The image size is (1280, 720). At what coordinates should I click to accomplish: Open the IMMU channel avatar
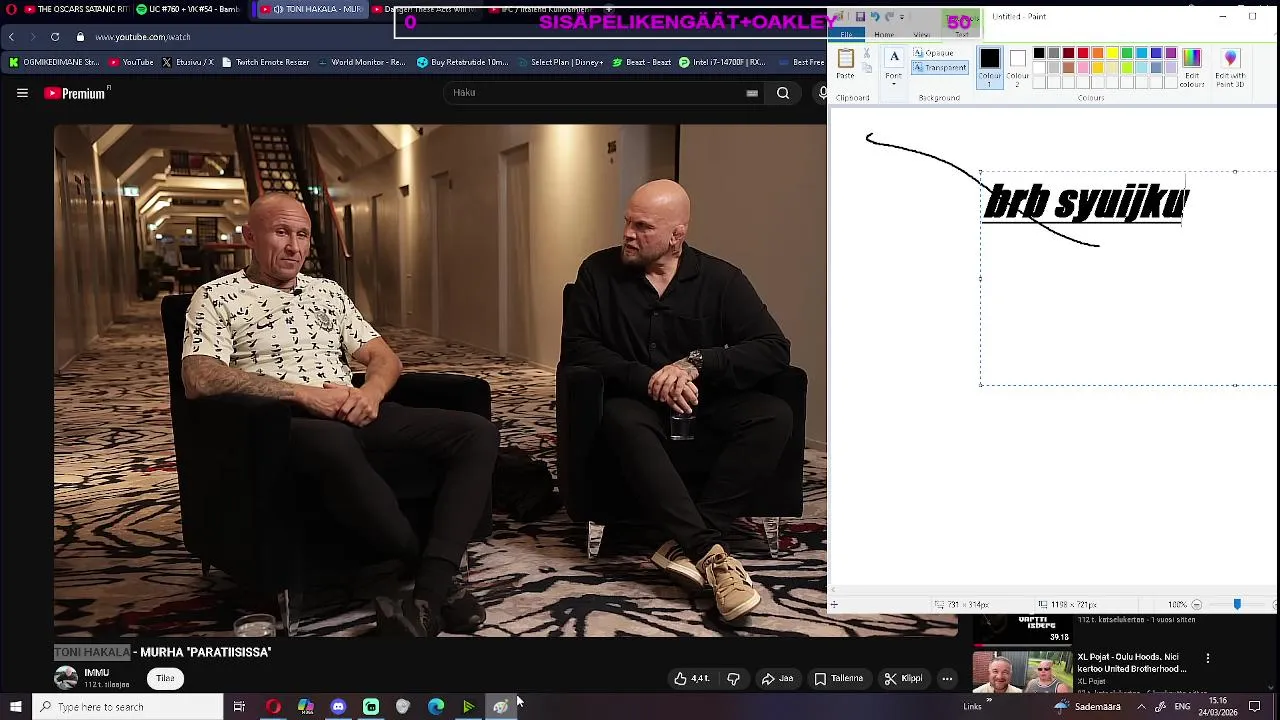click(x=66, y=678)
